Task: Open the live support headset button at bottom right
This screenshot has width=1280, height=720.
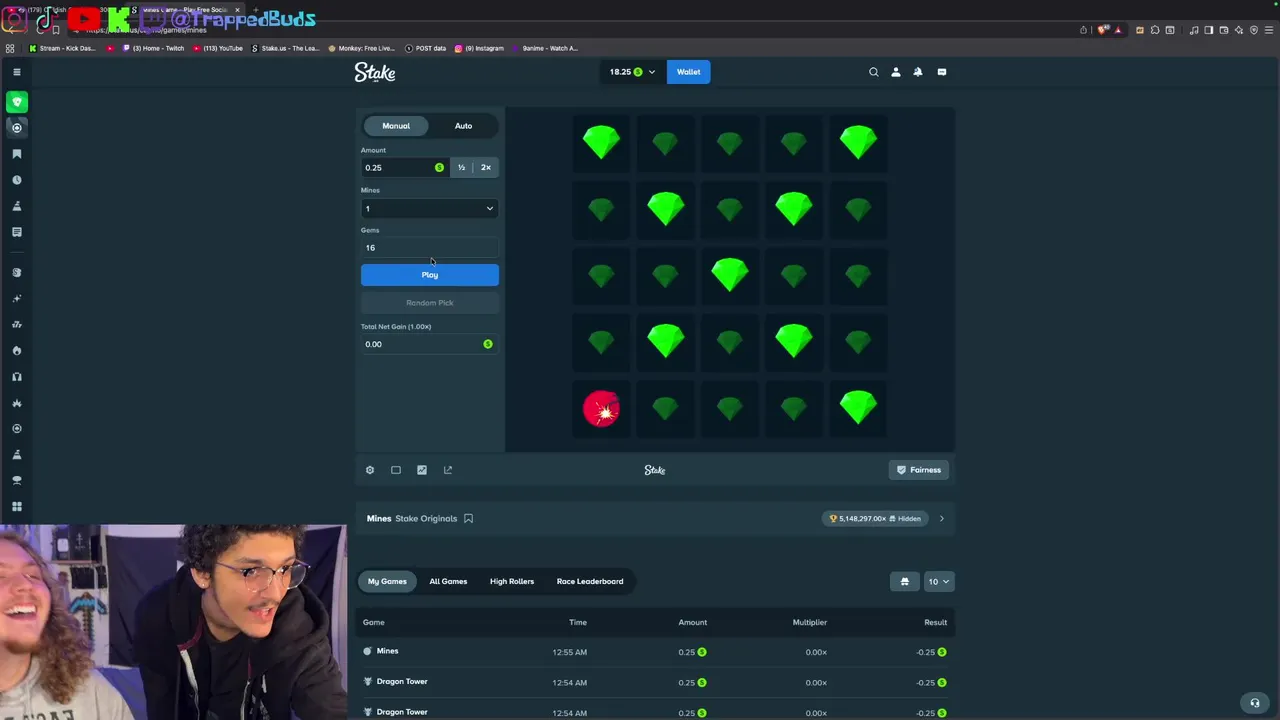Action: 1255,702
